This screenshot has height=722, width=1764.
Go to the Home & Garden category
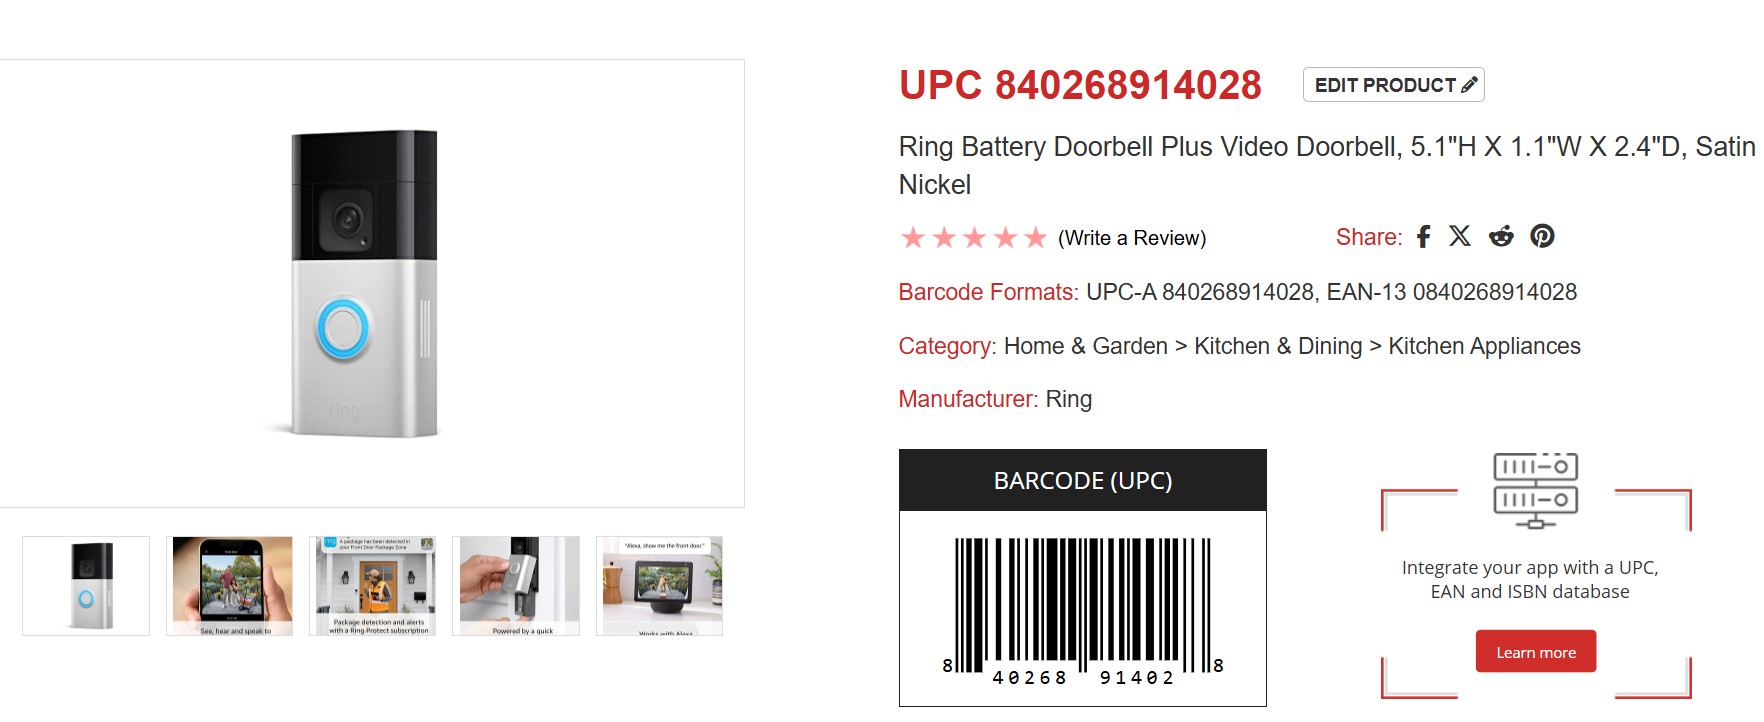pyautogui.click(x=1085, y=346)
